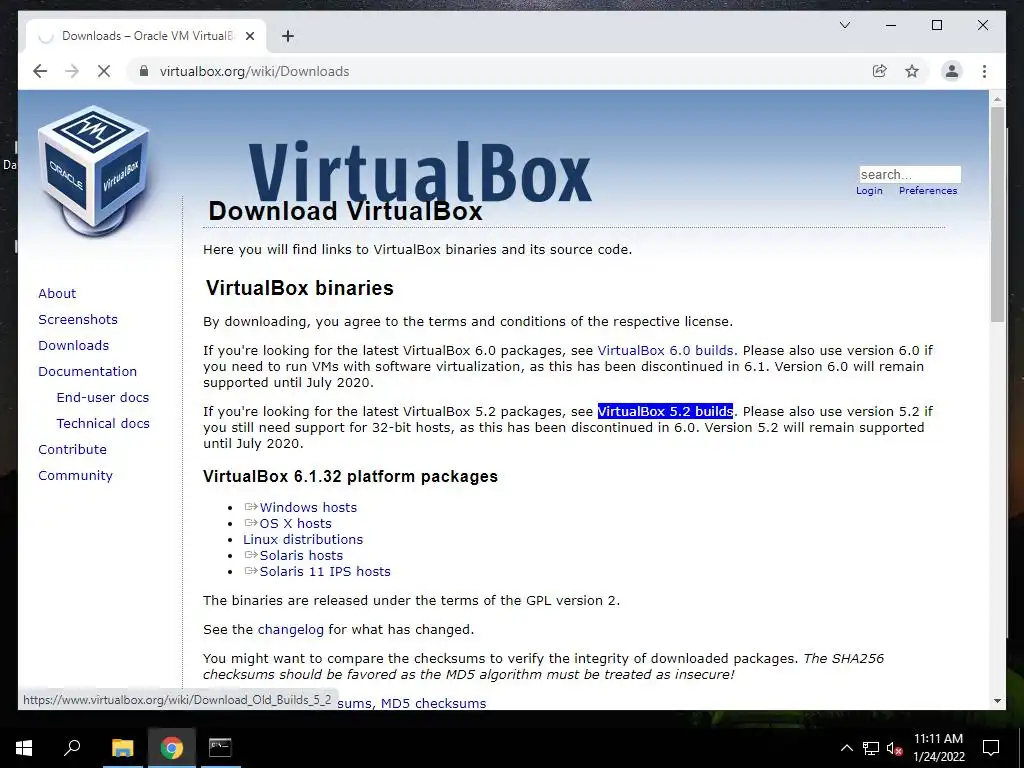
Task: Open the Linux distributions link
Action: pos(303,539)
